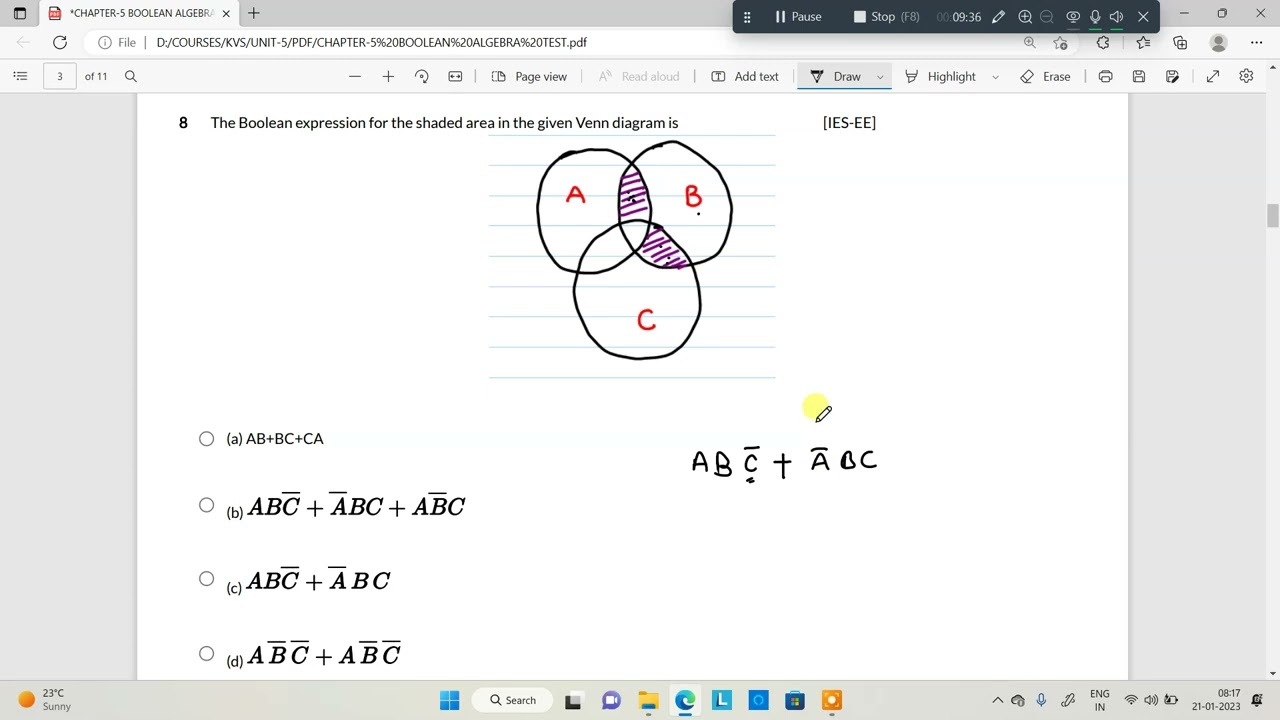Open Microsoft Edge from the taskbar
The image size is (1280, 720).
(x=685, y=700)
